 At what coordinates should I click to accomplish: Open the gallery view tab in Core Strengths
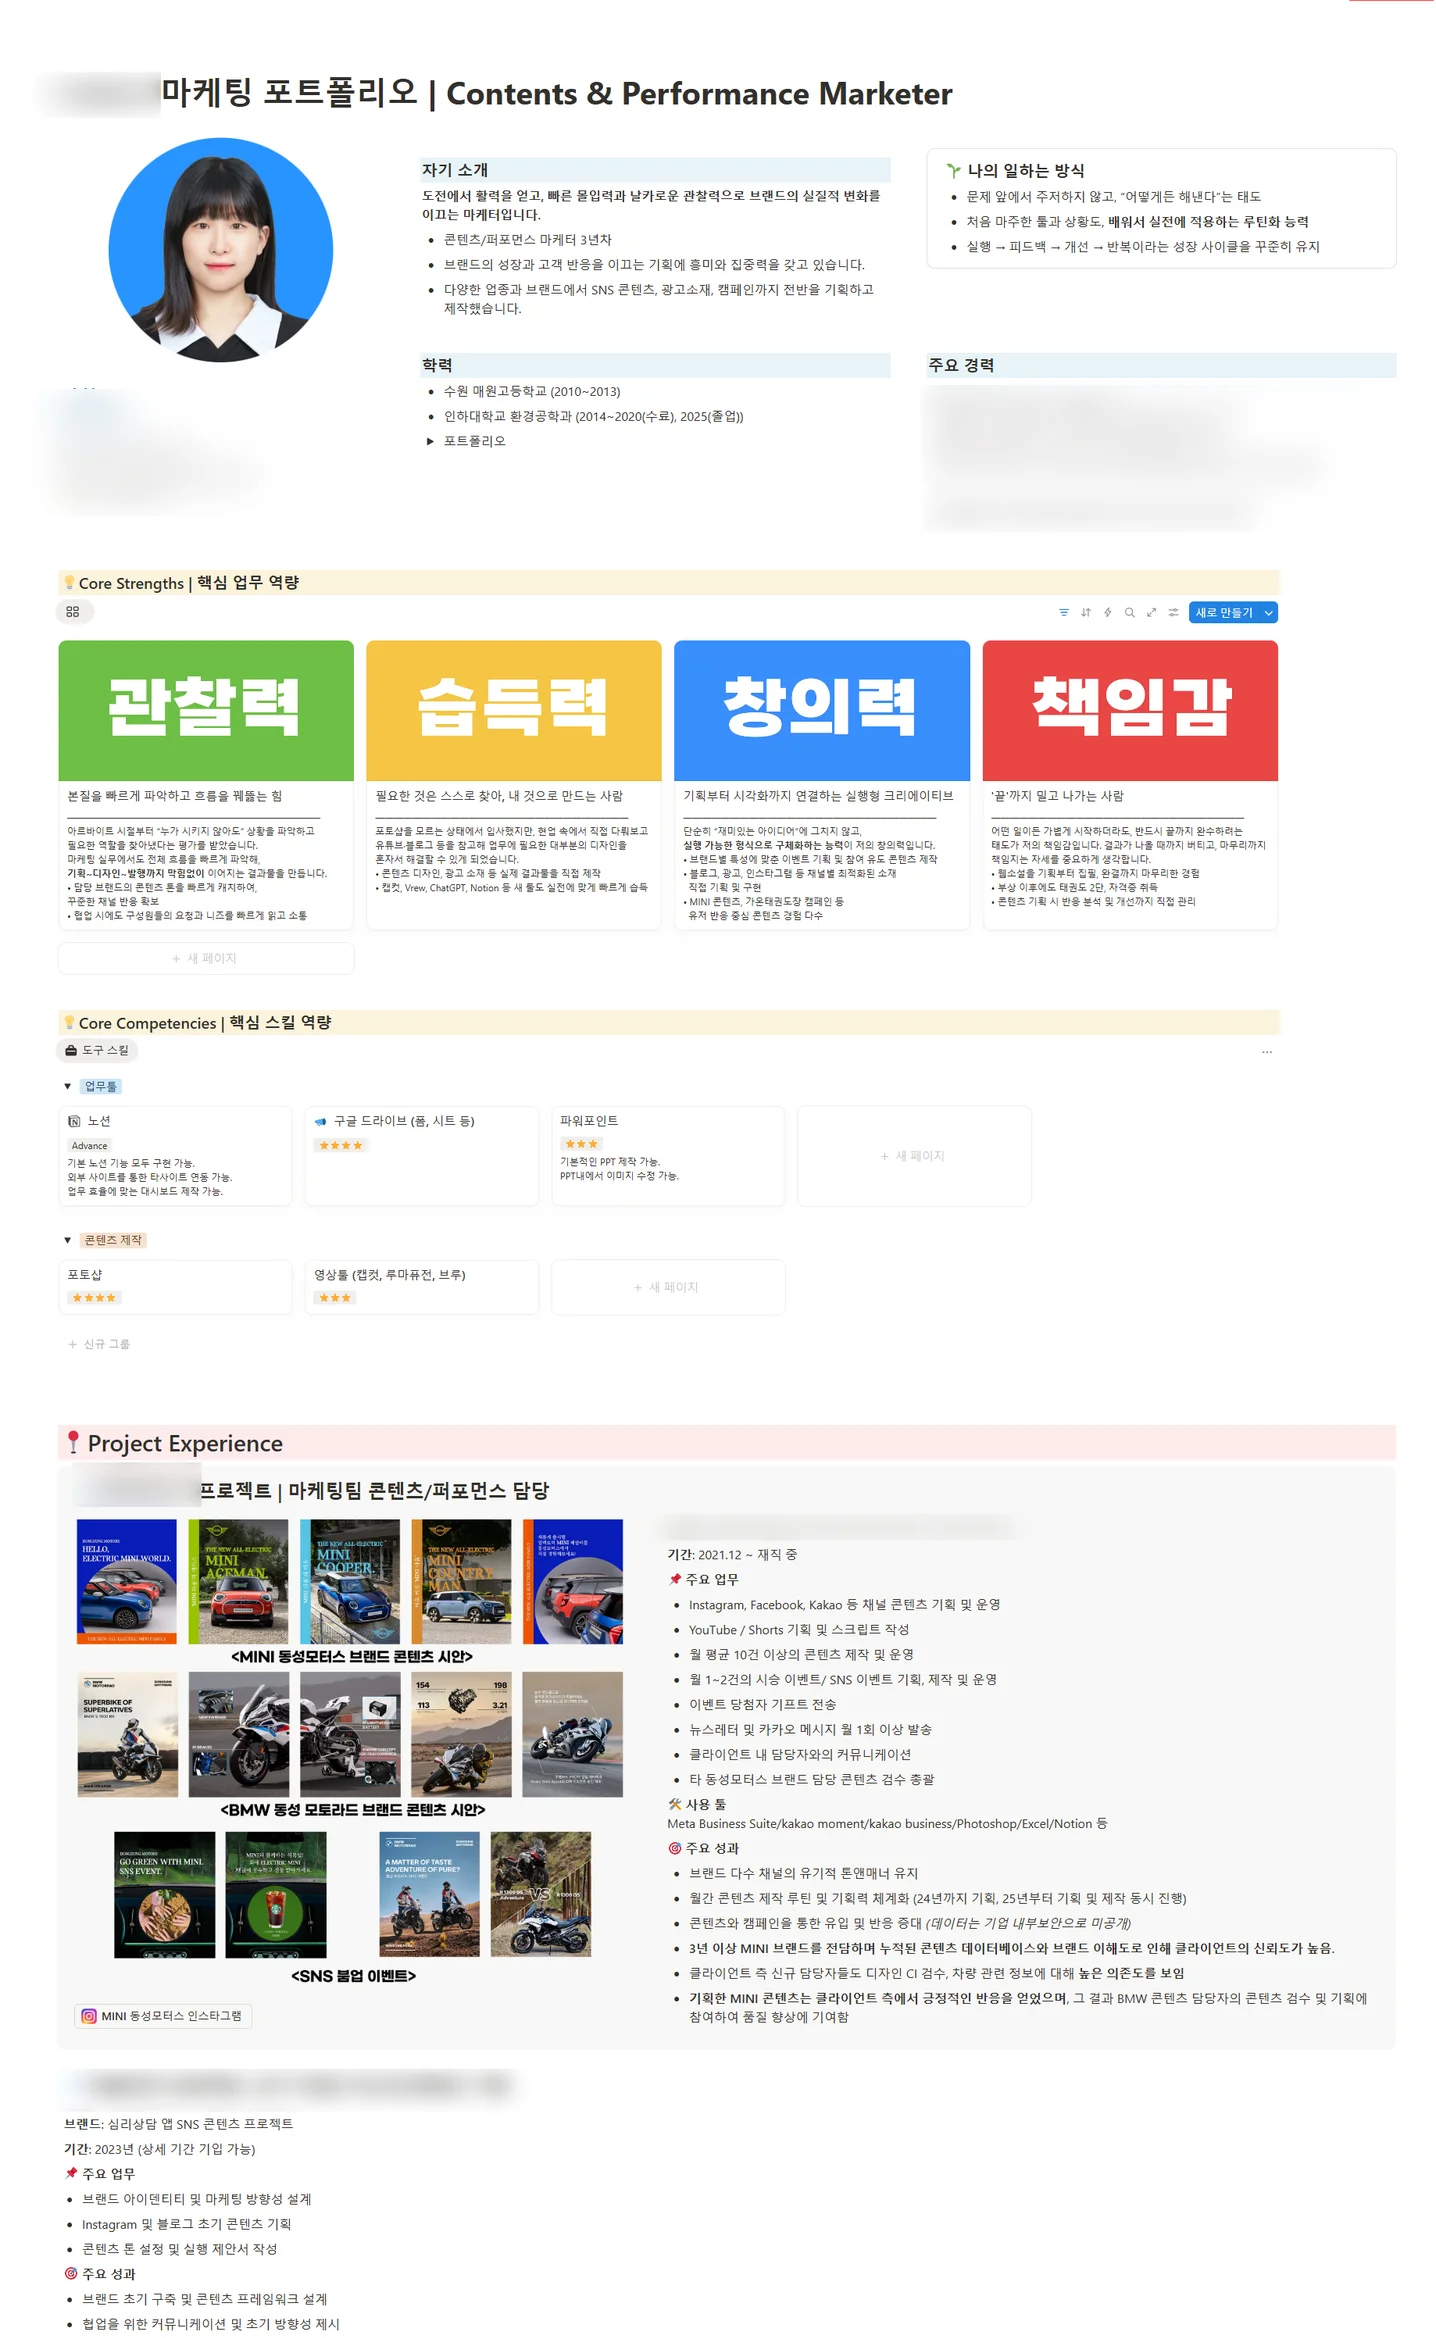coord(73,612)
